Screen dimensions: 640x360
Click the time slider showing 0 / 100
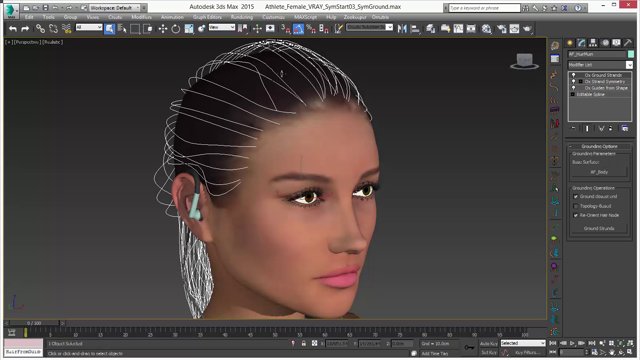click(x=34, y=323)
